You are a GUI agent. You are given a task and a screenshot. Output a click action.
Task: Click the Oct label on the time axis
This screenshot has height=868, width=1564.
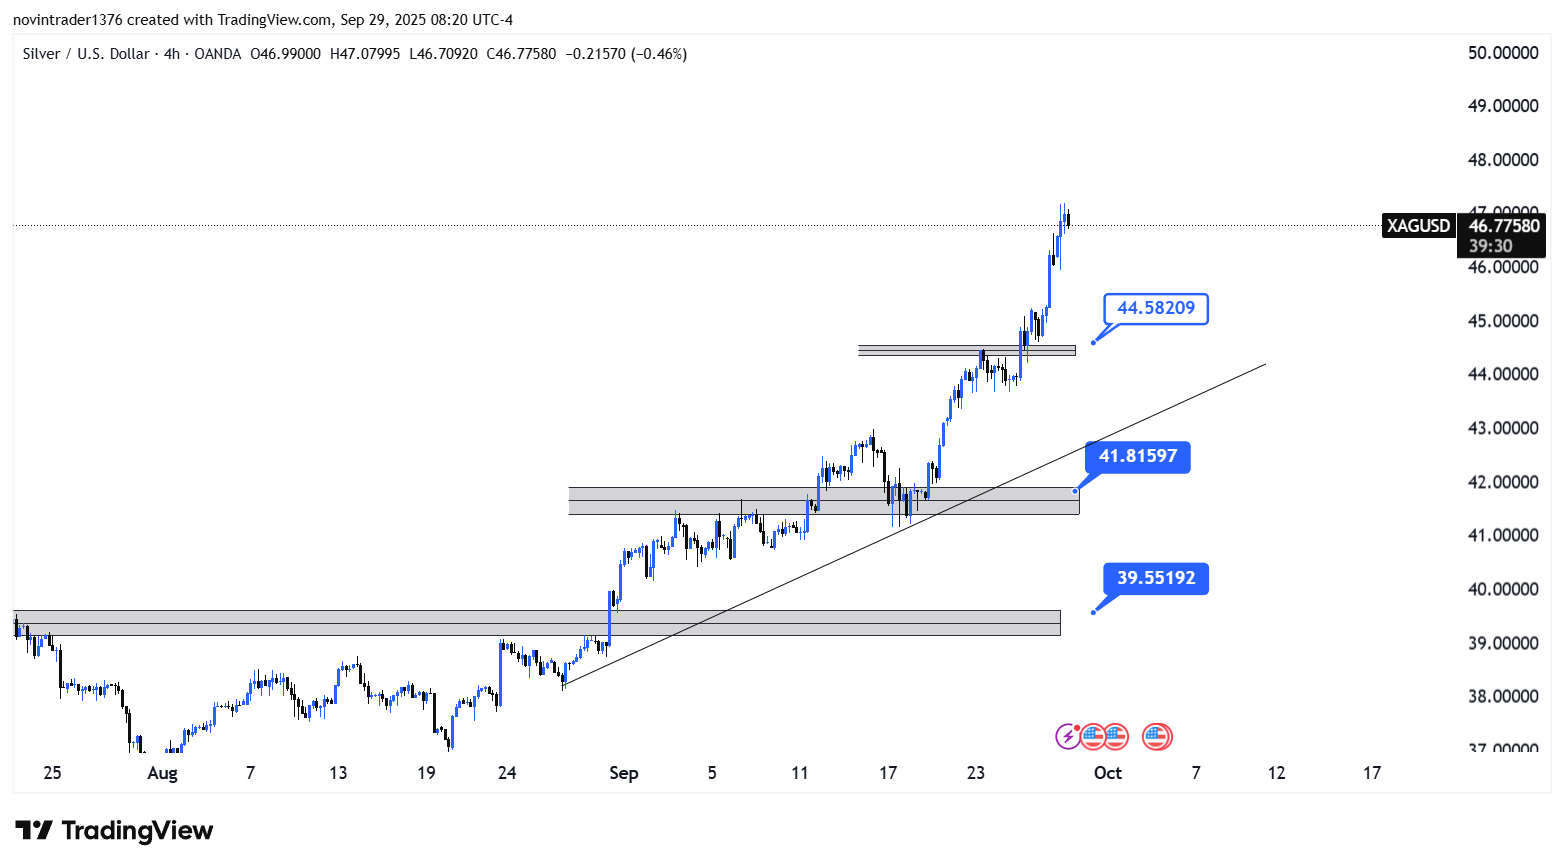pos(1108,773)
